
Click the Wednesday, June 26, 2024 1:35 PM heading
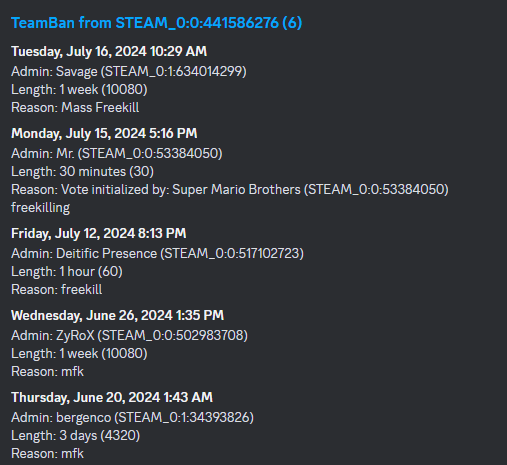tap(117, 316)
